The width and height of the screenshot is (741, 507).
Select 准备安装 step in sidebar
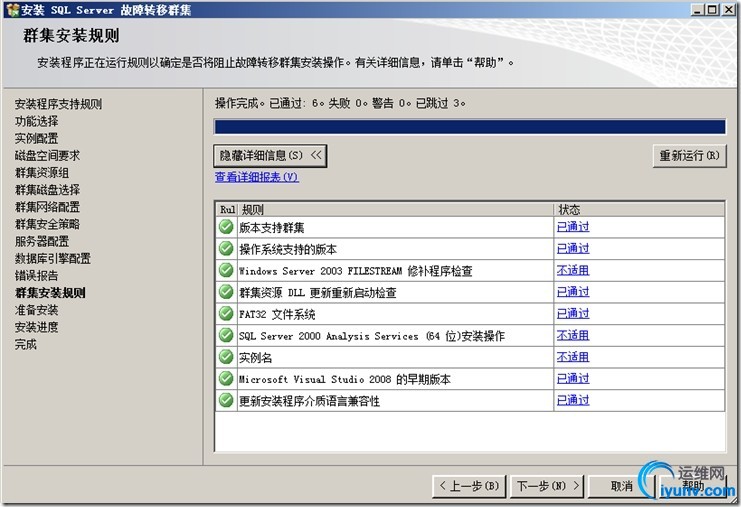pyautogui.click(x=36, y=310)
